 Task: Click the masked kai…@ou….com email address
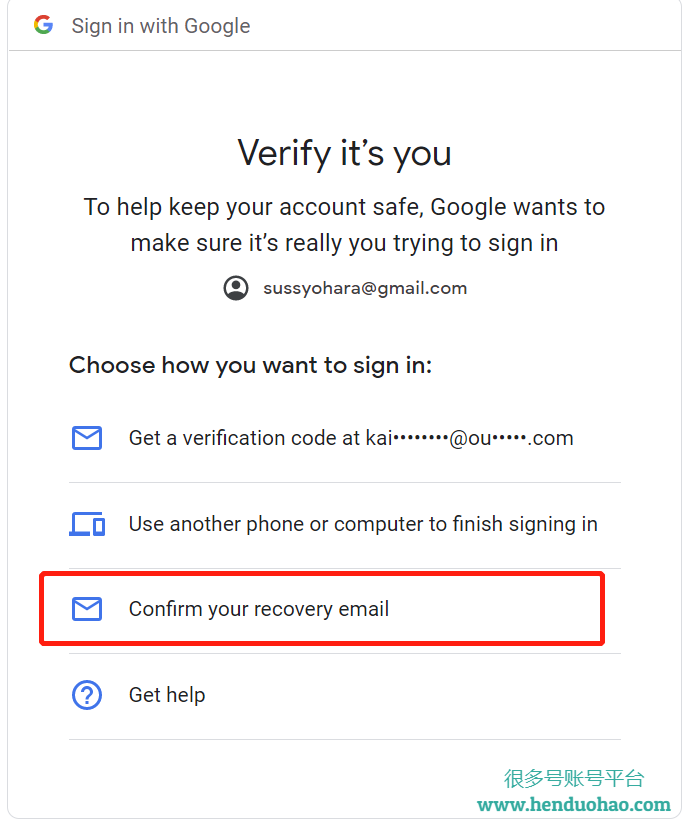(469, 438)
